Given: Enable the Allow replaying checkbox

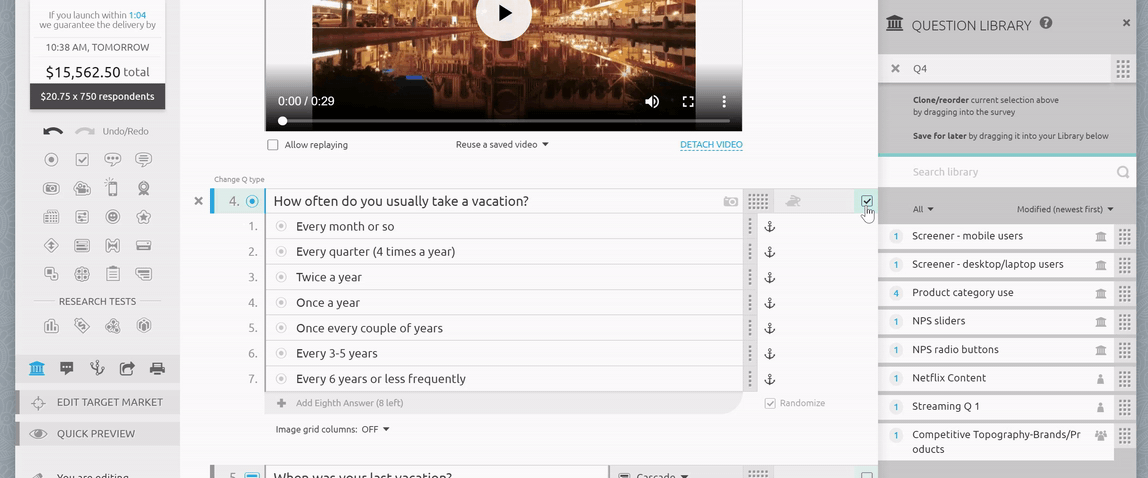Looking at the screenshot, I should click(x=273, y=145).
